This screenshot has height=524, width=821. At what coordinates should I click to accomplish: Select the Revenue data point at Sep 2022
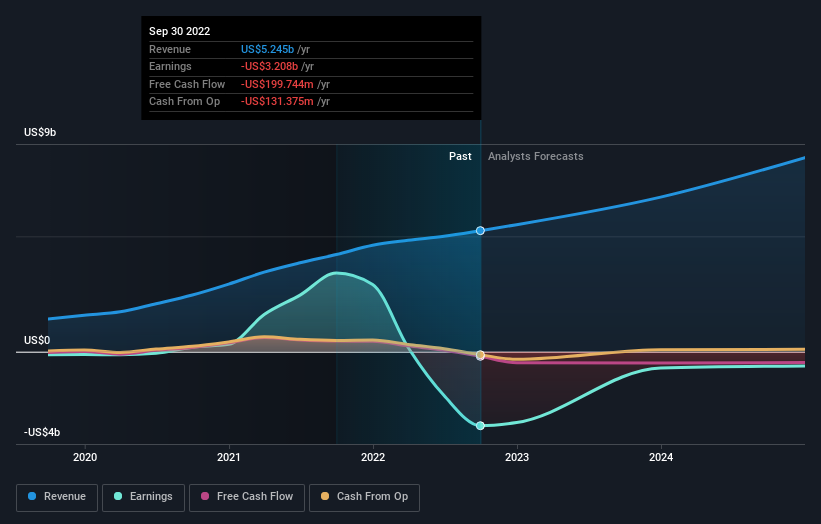[480, 231]
